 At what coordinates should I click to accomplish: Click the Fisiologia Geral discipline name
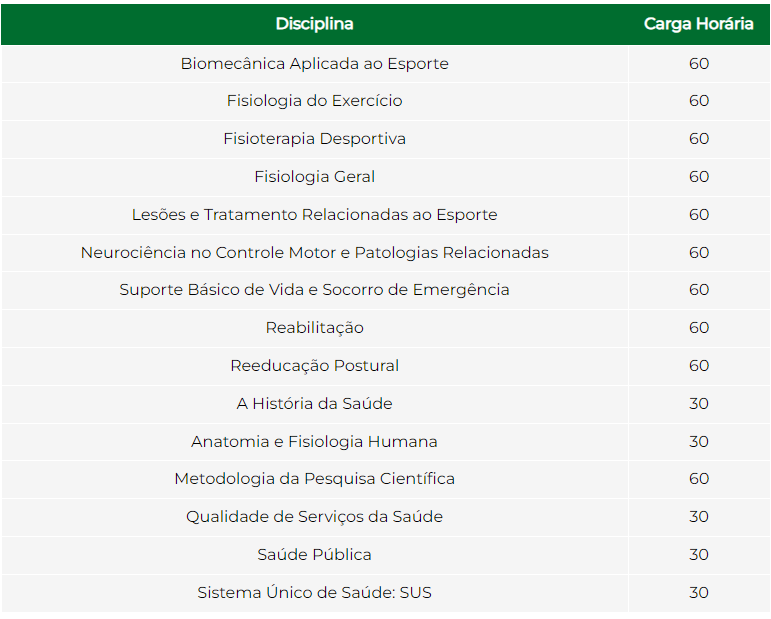tap(314, 177)
